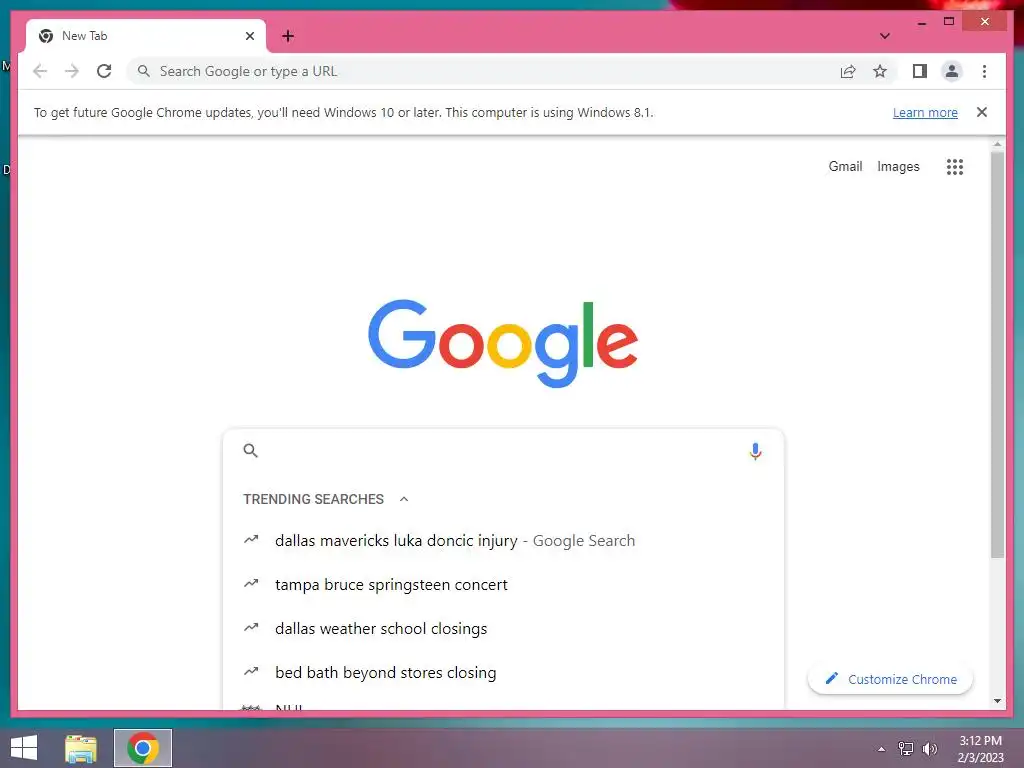Open the tab search dropdown arrow
This screenshot has width=1024, height=768.
pyautogui.click(x=884, y=36)
